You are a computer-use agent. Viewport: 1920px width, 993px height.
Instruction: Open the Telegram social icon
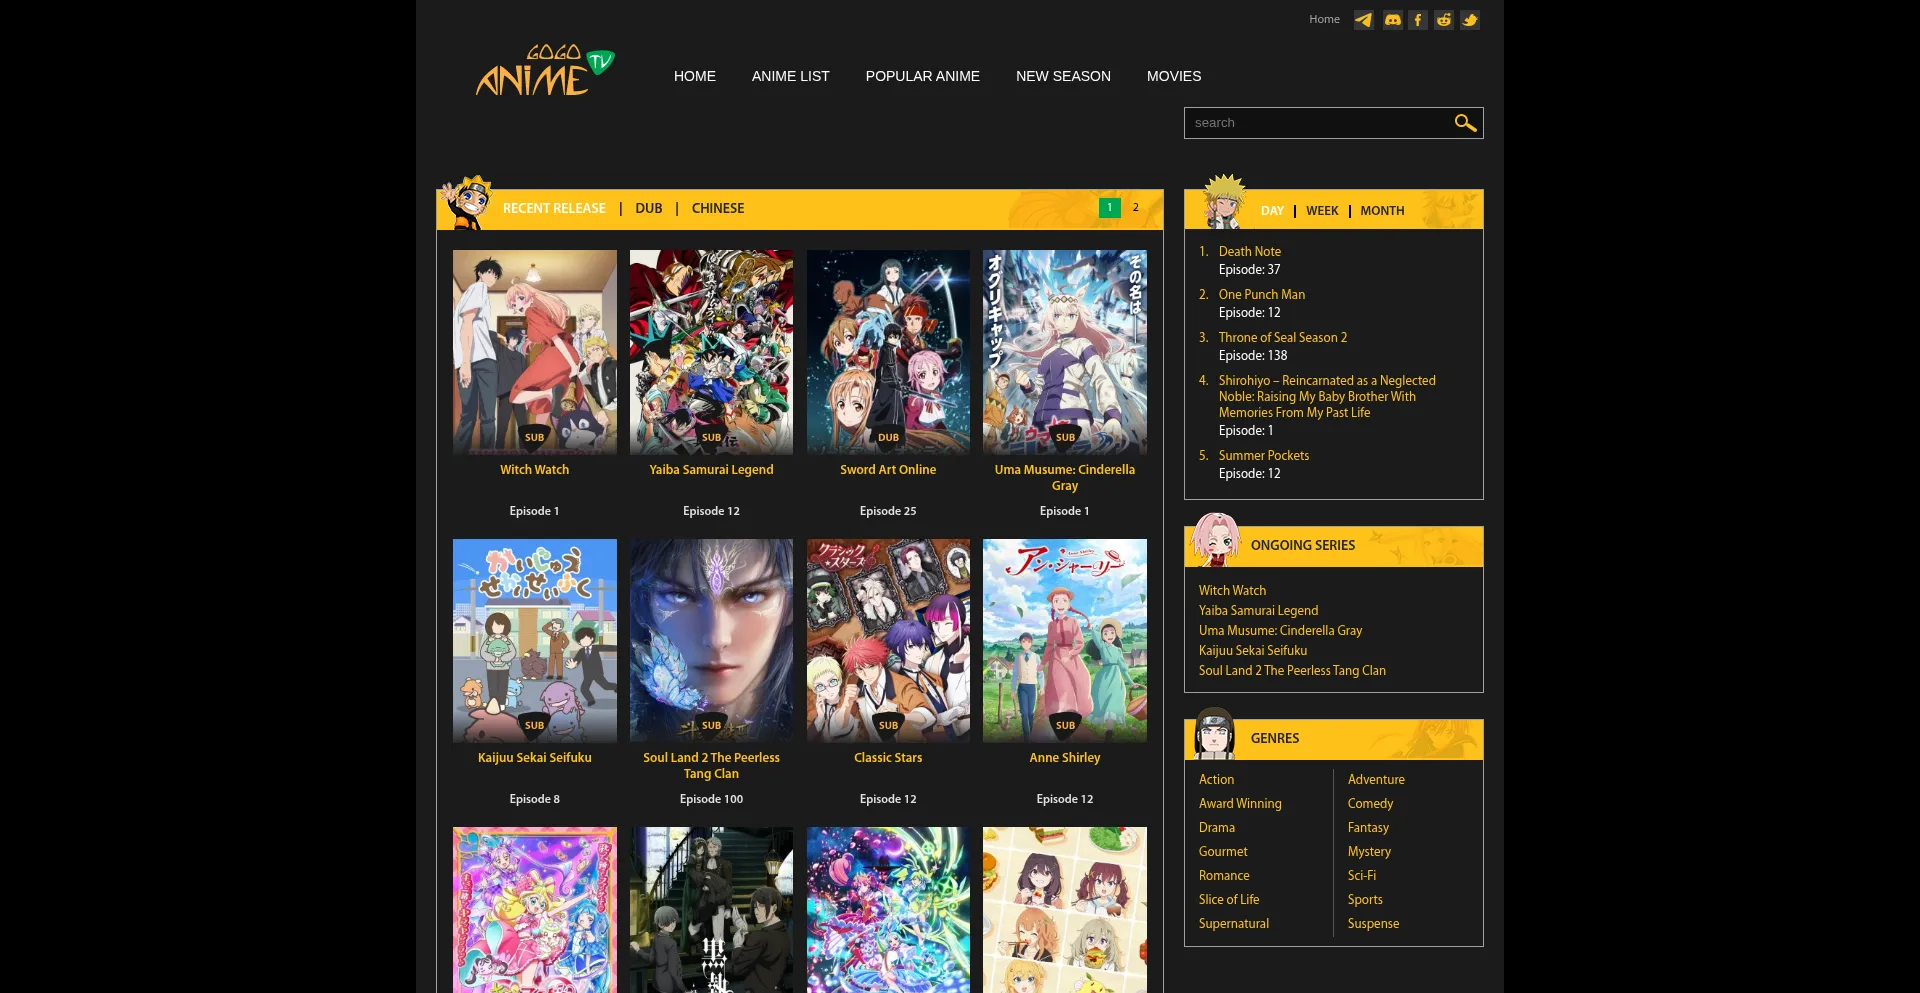point(1364,20)
